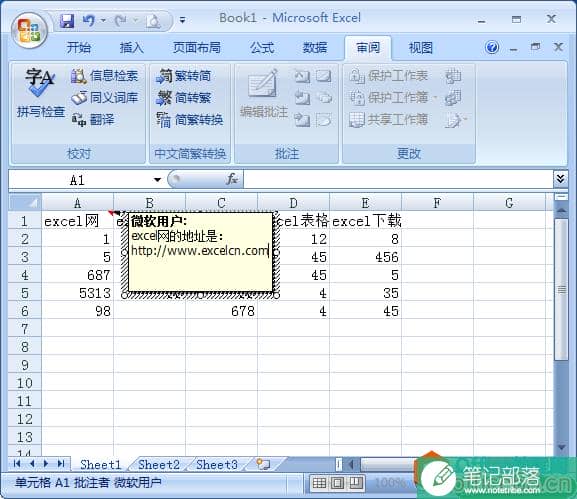The width and height of the screenshot is (577, 499).
Task: Click the Select All corner box
Action: tap(25, 203)
